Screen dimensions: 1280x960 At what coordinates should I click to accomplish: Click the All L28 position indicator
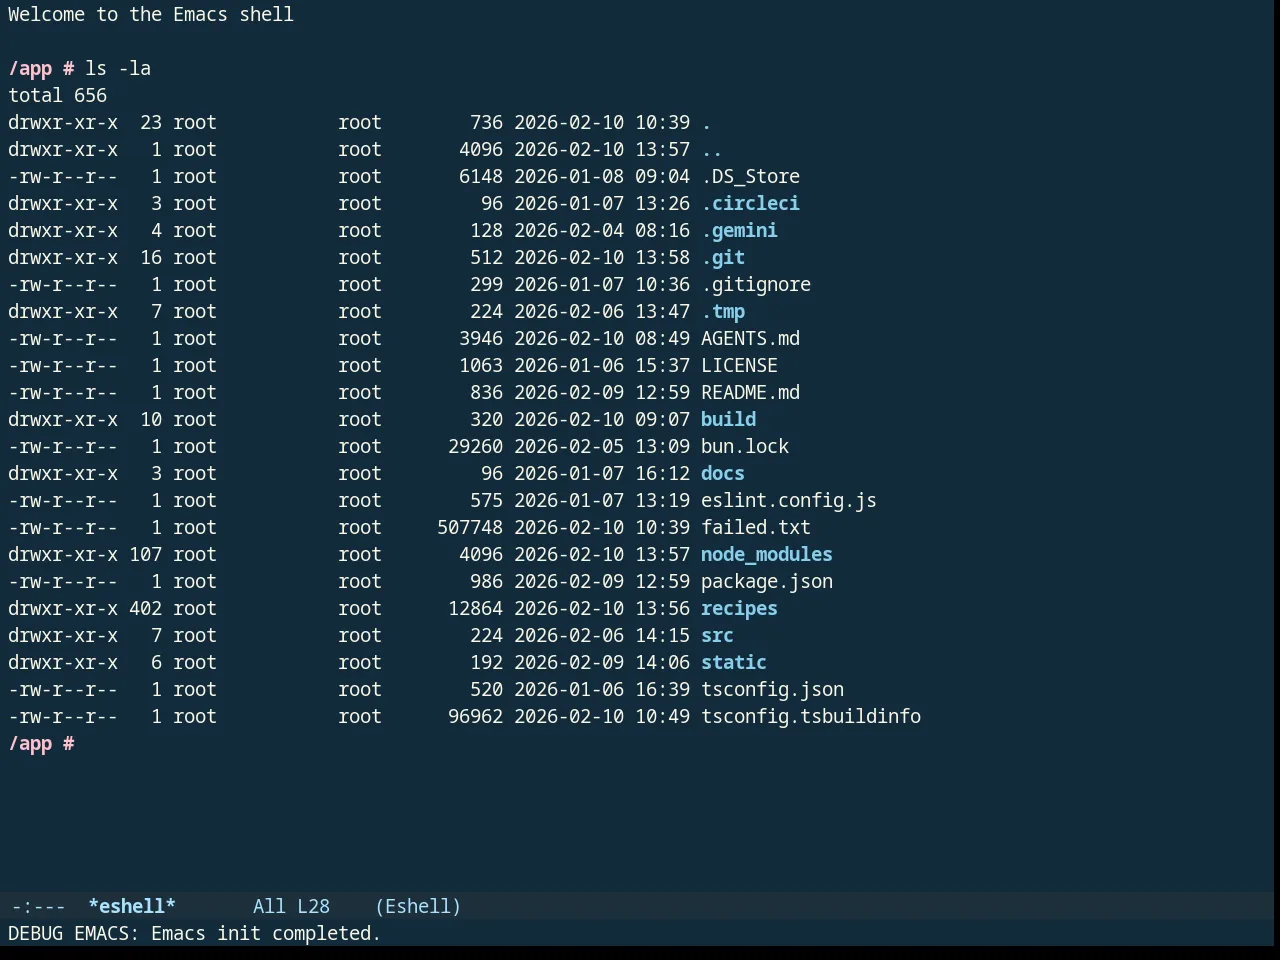291,906
